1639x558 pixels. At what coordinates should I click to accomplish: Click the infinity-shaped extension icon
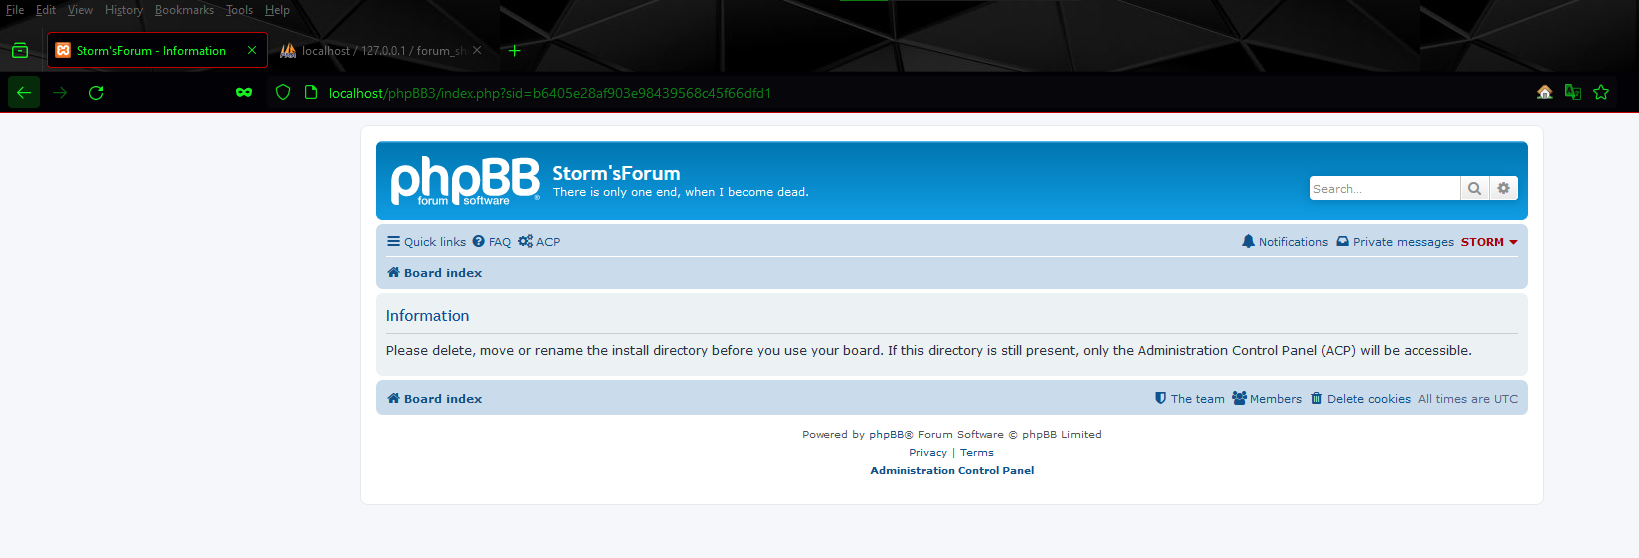tap(244, 92)
